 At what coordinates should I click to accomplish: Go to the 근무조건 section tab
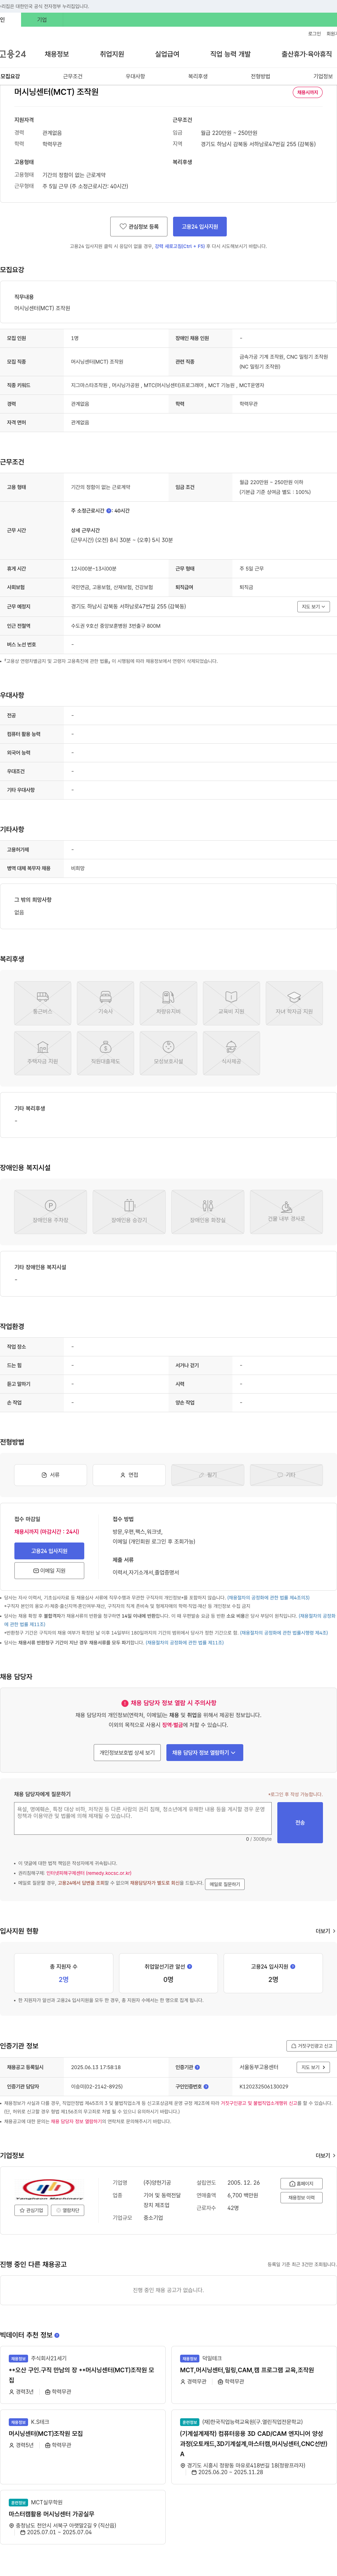coord(73,76)
